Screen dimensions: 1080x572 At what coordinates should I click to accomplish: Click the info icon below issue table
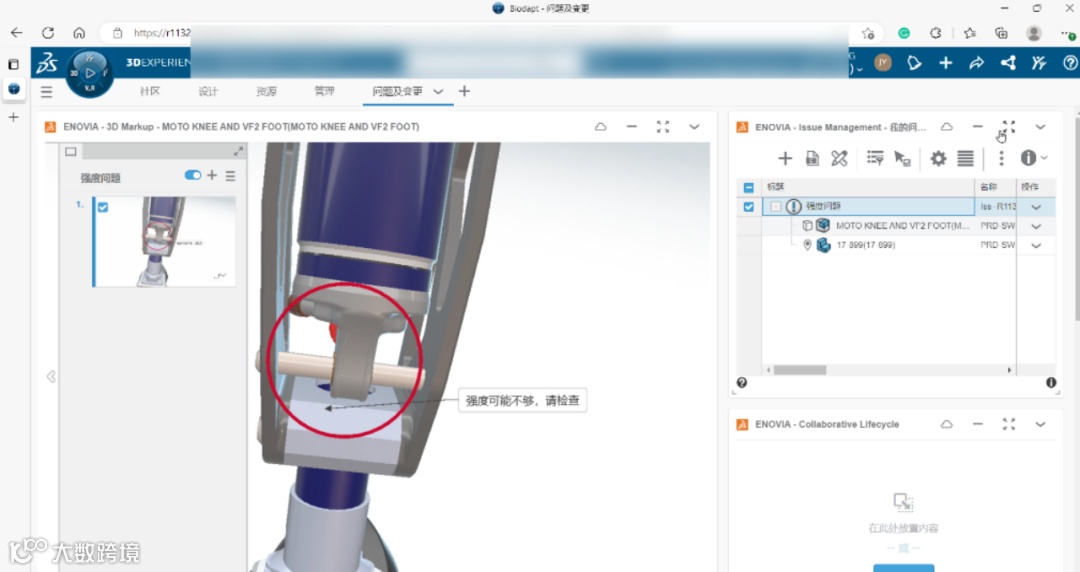[x=1051, y=382]
